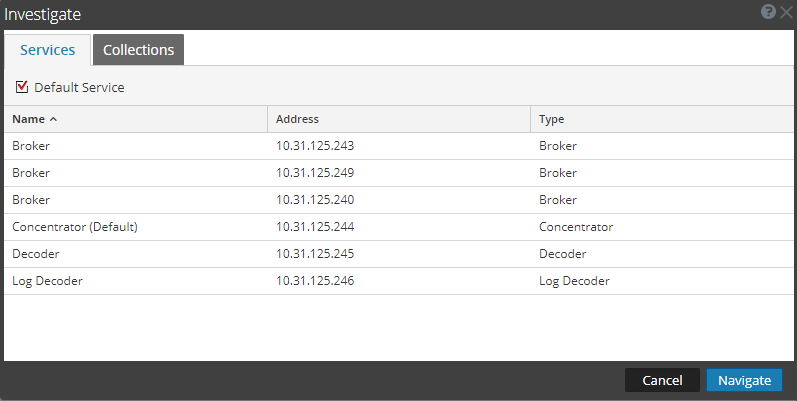Click the Cancel button
The height and width of the screenshot is (401, 797).
(x=662, y=380)
